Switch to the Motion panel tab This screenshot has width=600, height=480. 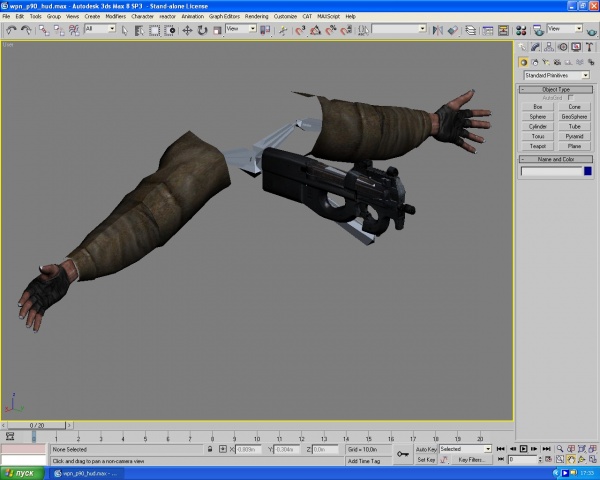[x=563, y=47]
